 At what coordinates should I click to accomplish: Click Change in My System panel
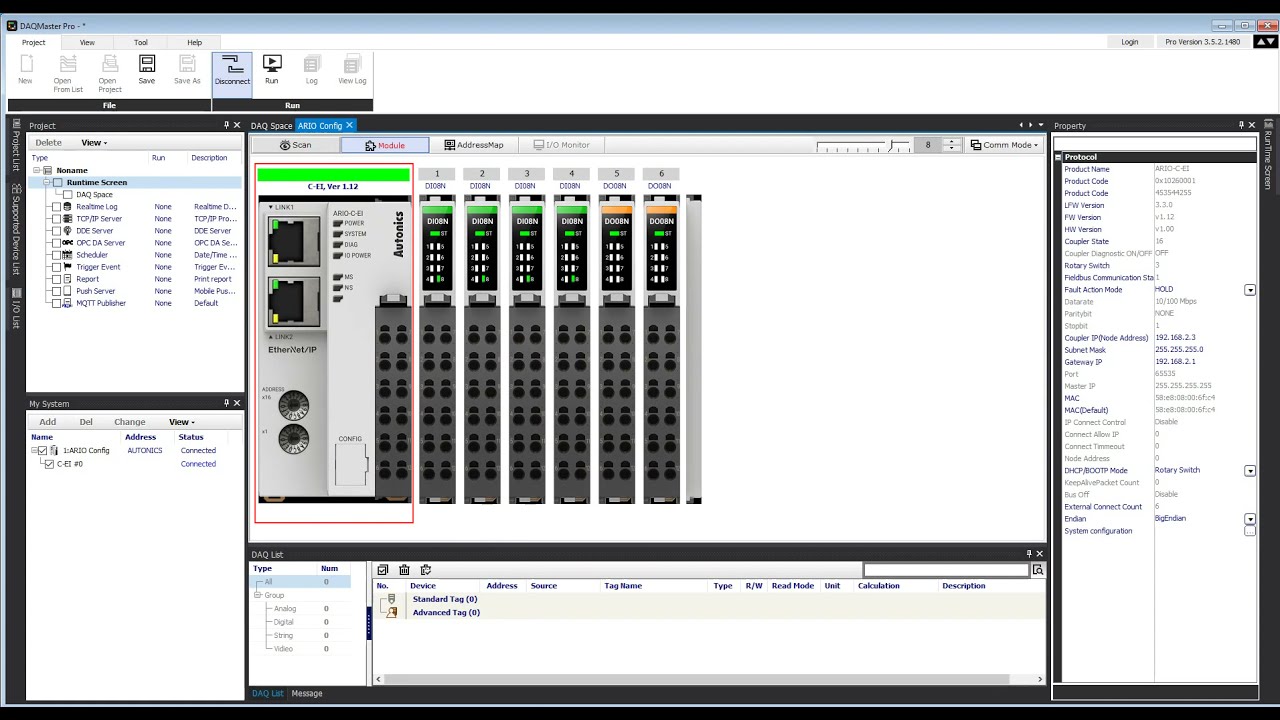pyautogui.click(x=130, y=422)
